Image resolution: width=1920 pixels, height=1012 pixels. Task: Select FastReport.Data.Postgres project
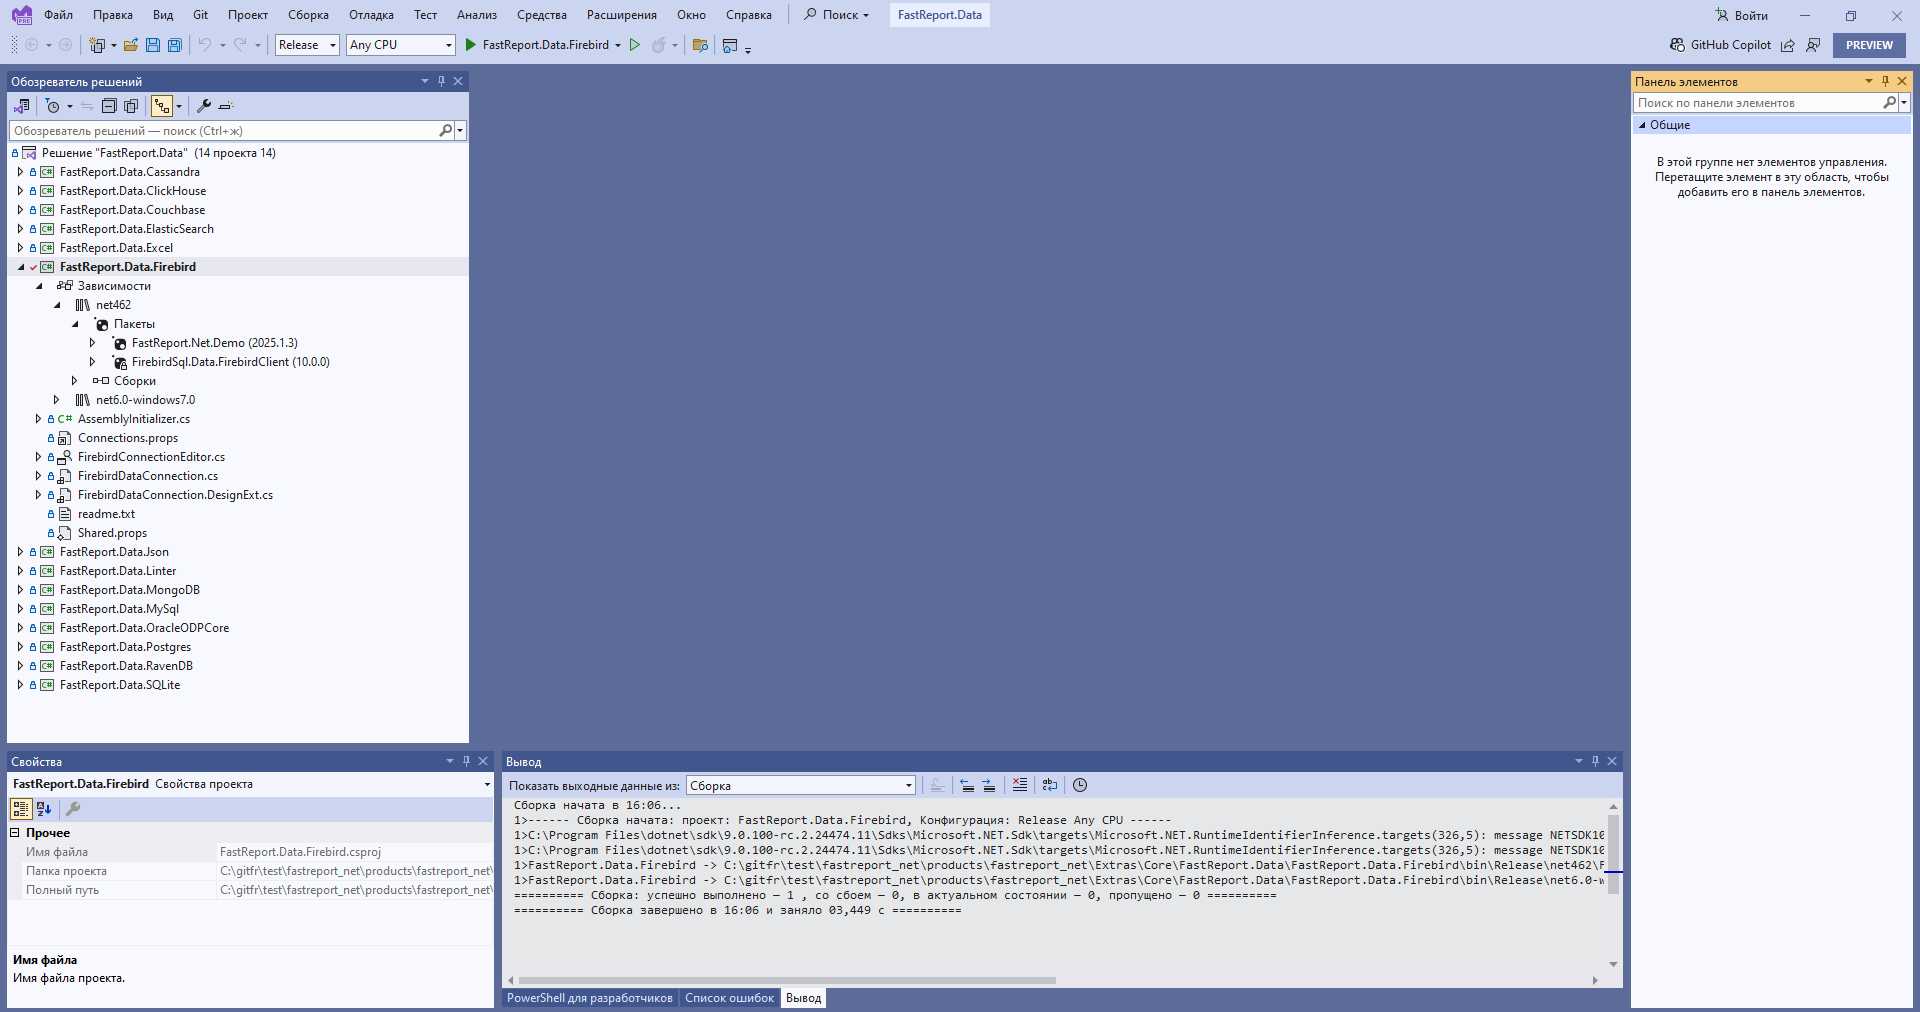click(125, 647)
